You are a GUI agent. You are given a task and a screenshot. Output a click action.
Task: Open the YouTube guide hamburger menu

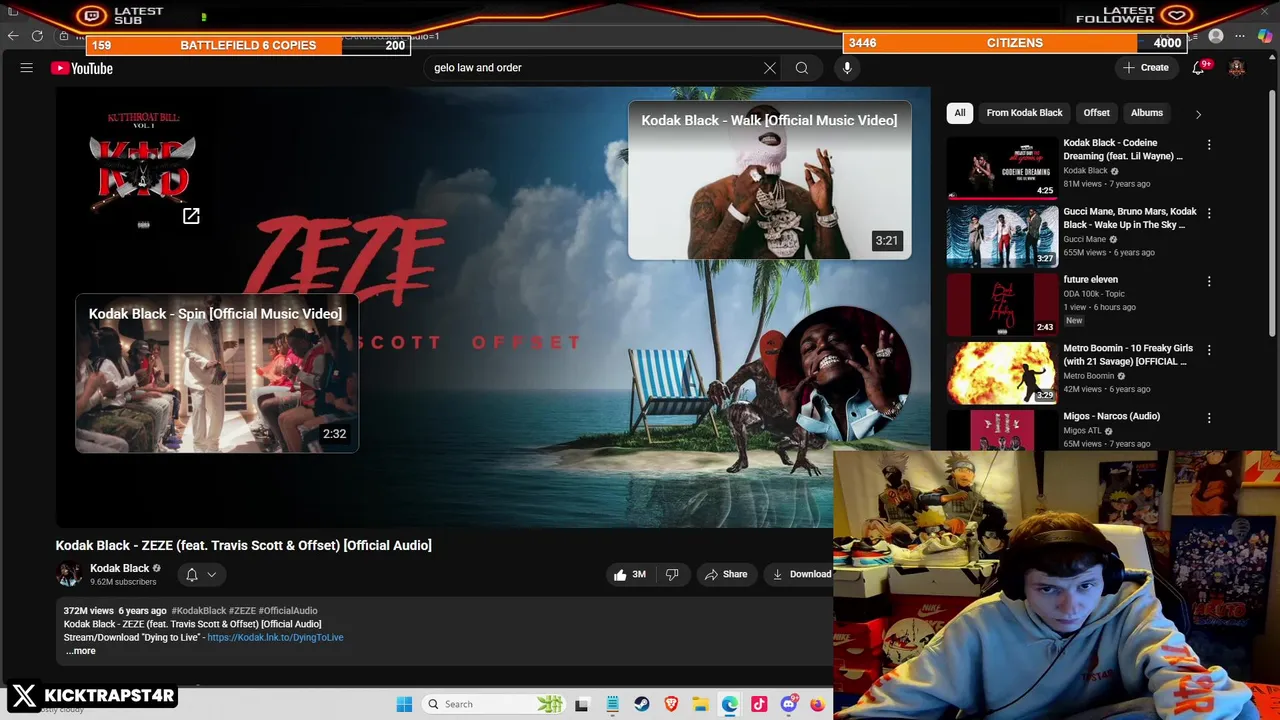(x=27, y=68)
